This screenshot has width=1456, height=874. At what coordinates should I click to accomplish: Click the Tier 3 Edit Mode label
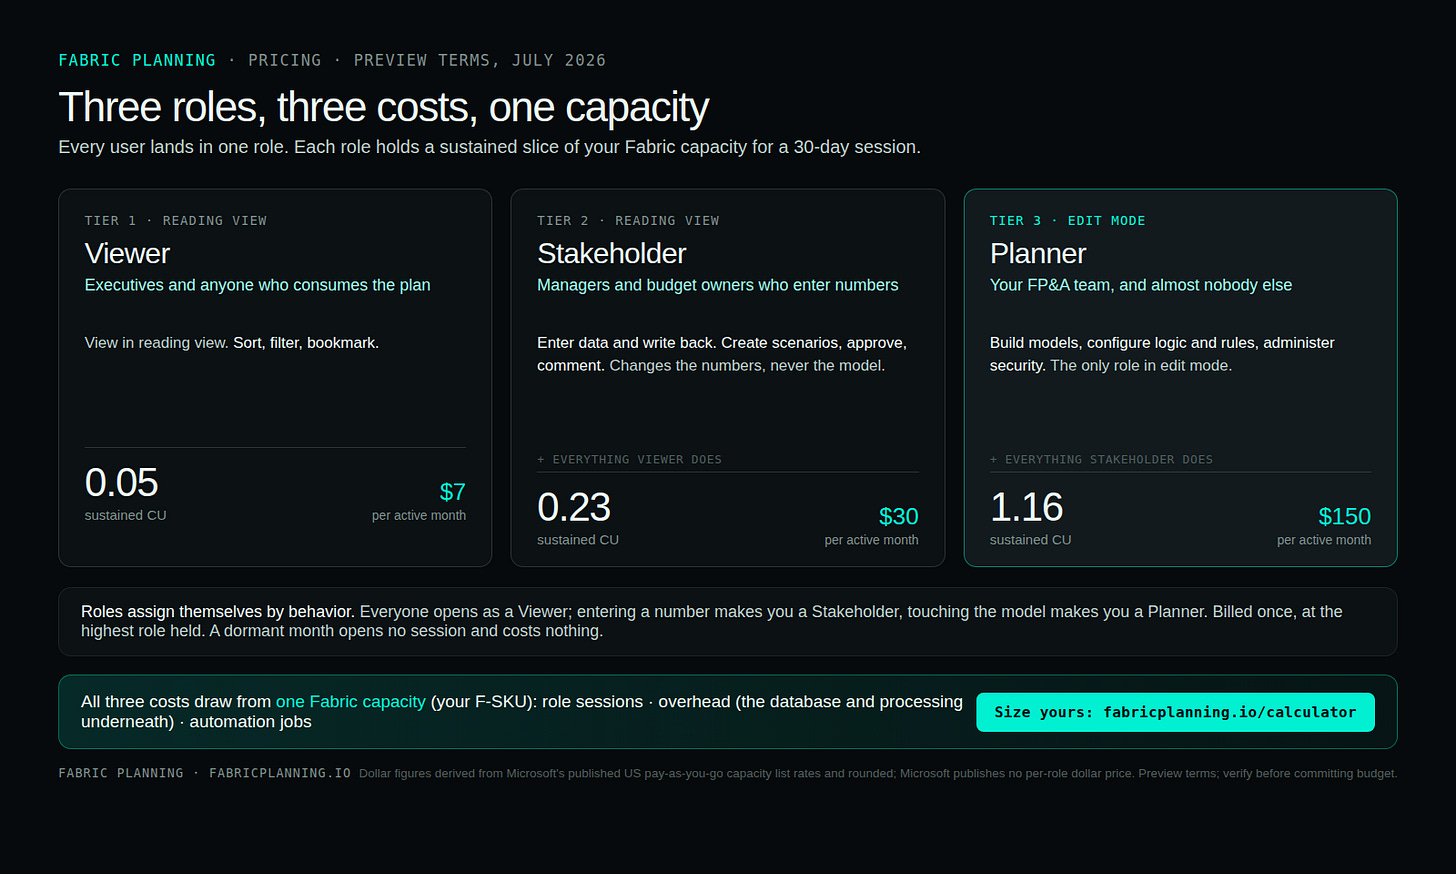click(1068, 220)
